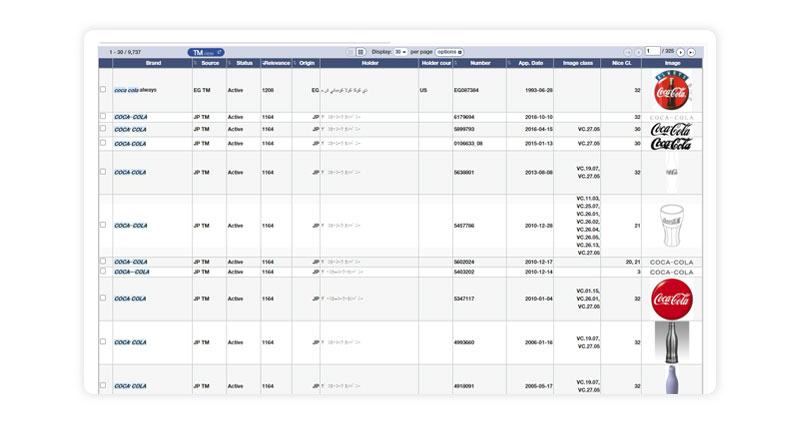Tick checkbox for row number 6179694

(103, 116)
